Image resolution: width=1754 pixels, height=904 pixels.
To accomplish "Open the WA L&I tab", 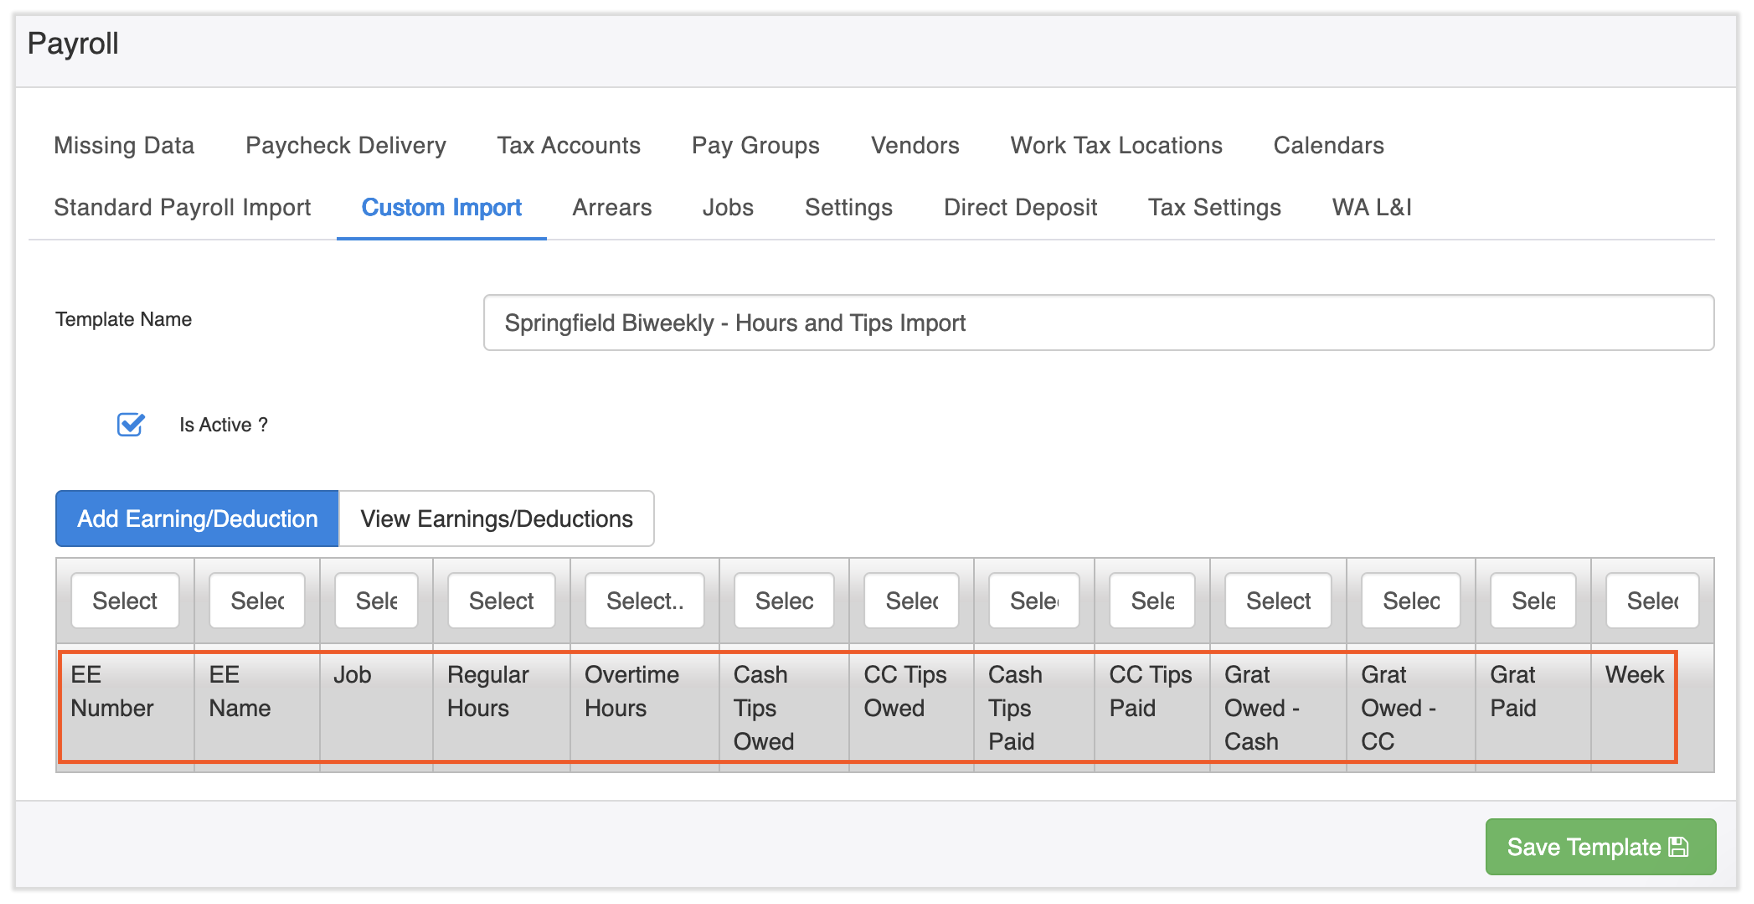I will tap(1371, 208).
